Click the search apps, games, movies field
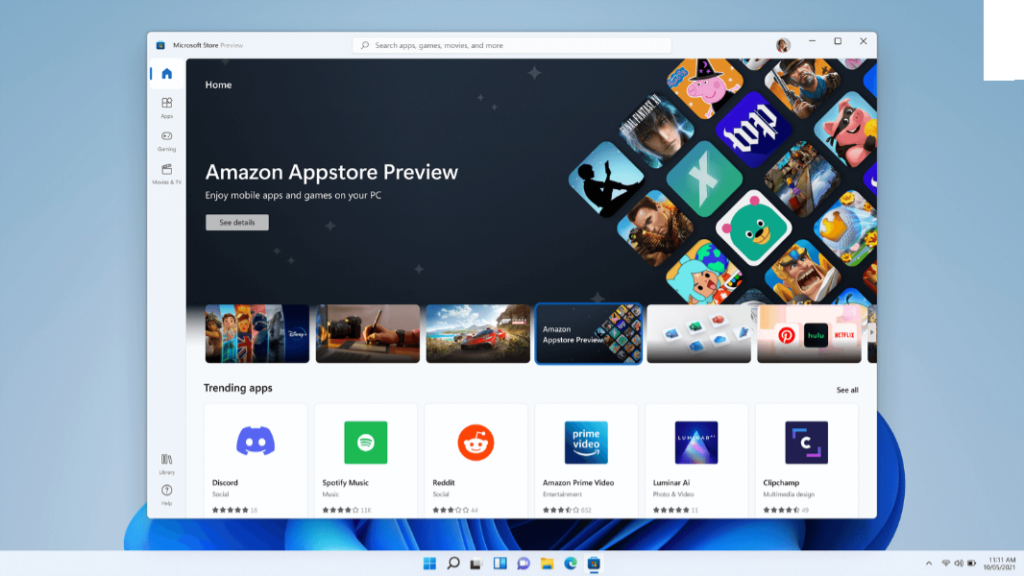This screenshot has width=1024, height=576. [511, 45]
